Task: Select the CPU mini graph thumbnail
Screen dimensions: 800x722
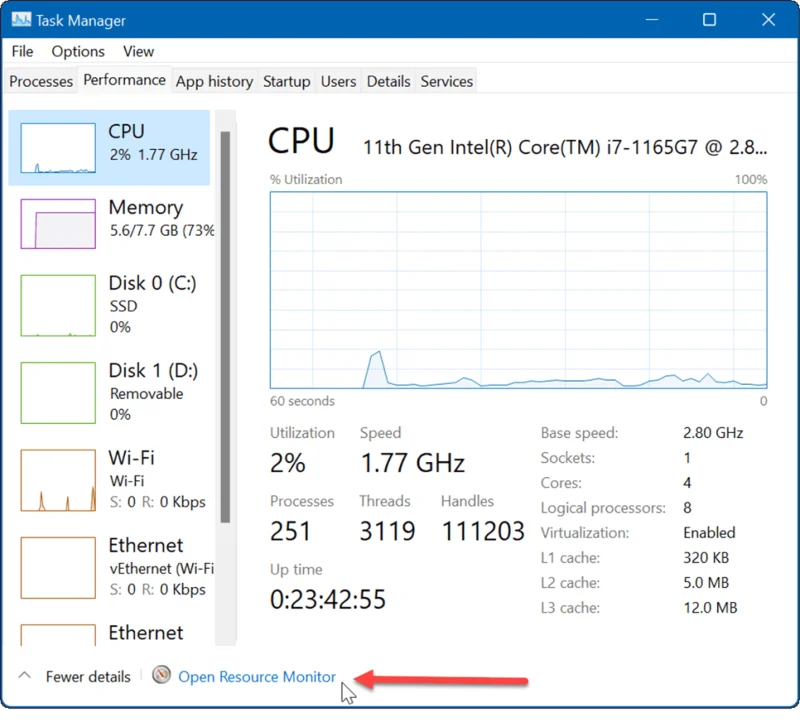Action: 58,148
